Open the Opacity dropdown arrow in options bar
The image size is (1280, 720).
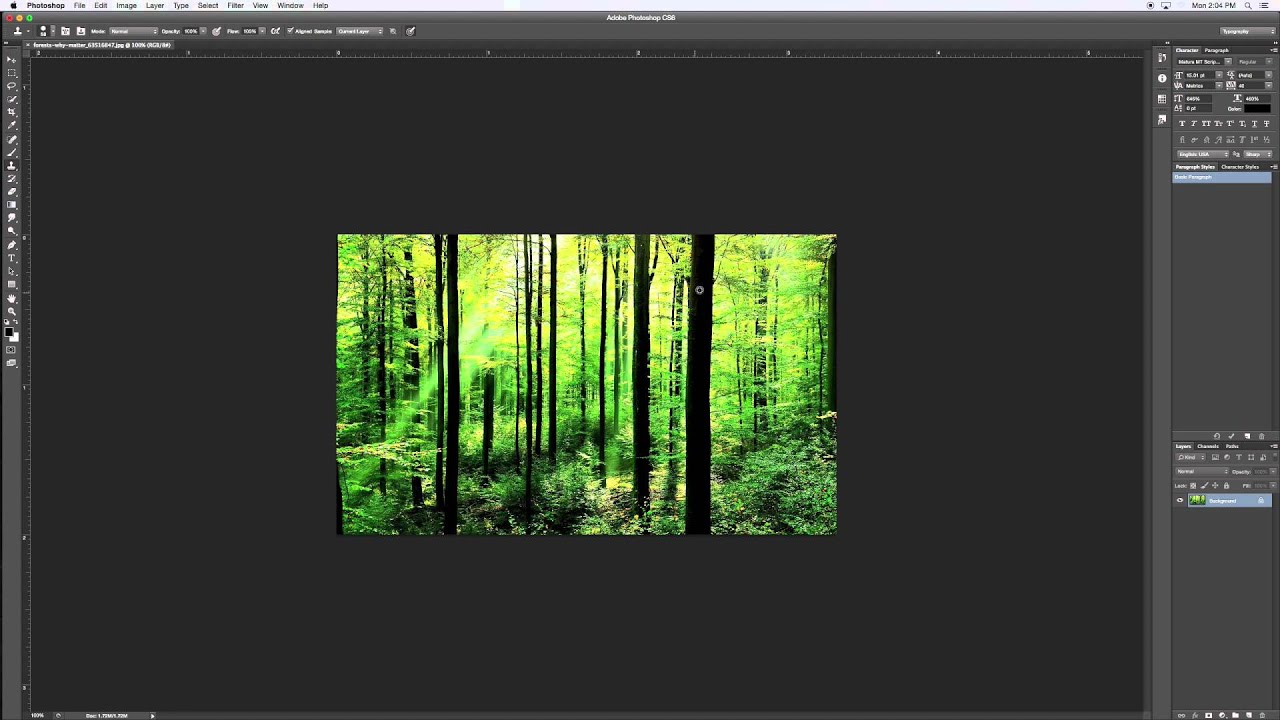point(203,31)
